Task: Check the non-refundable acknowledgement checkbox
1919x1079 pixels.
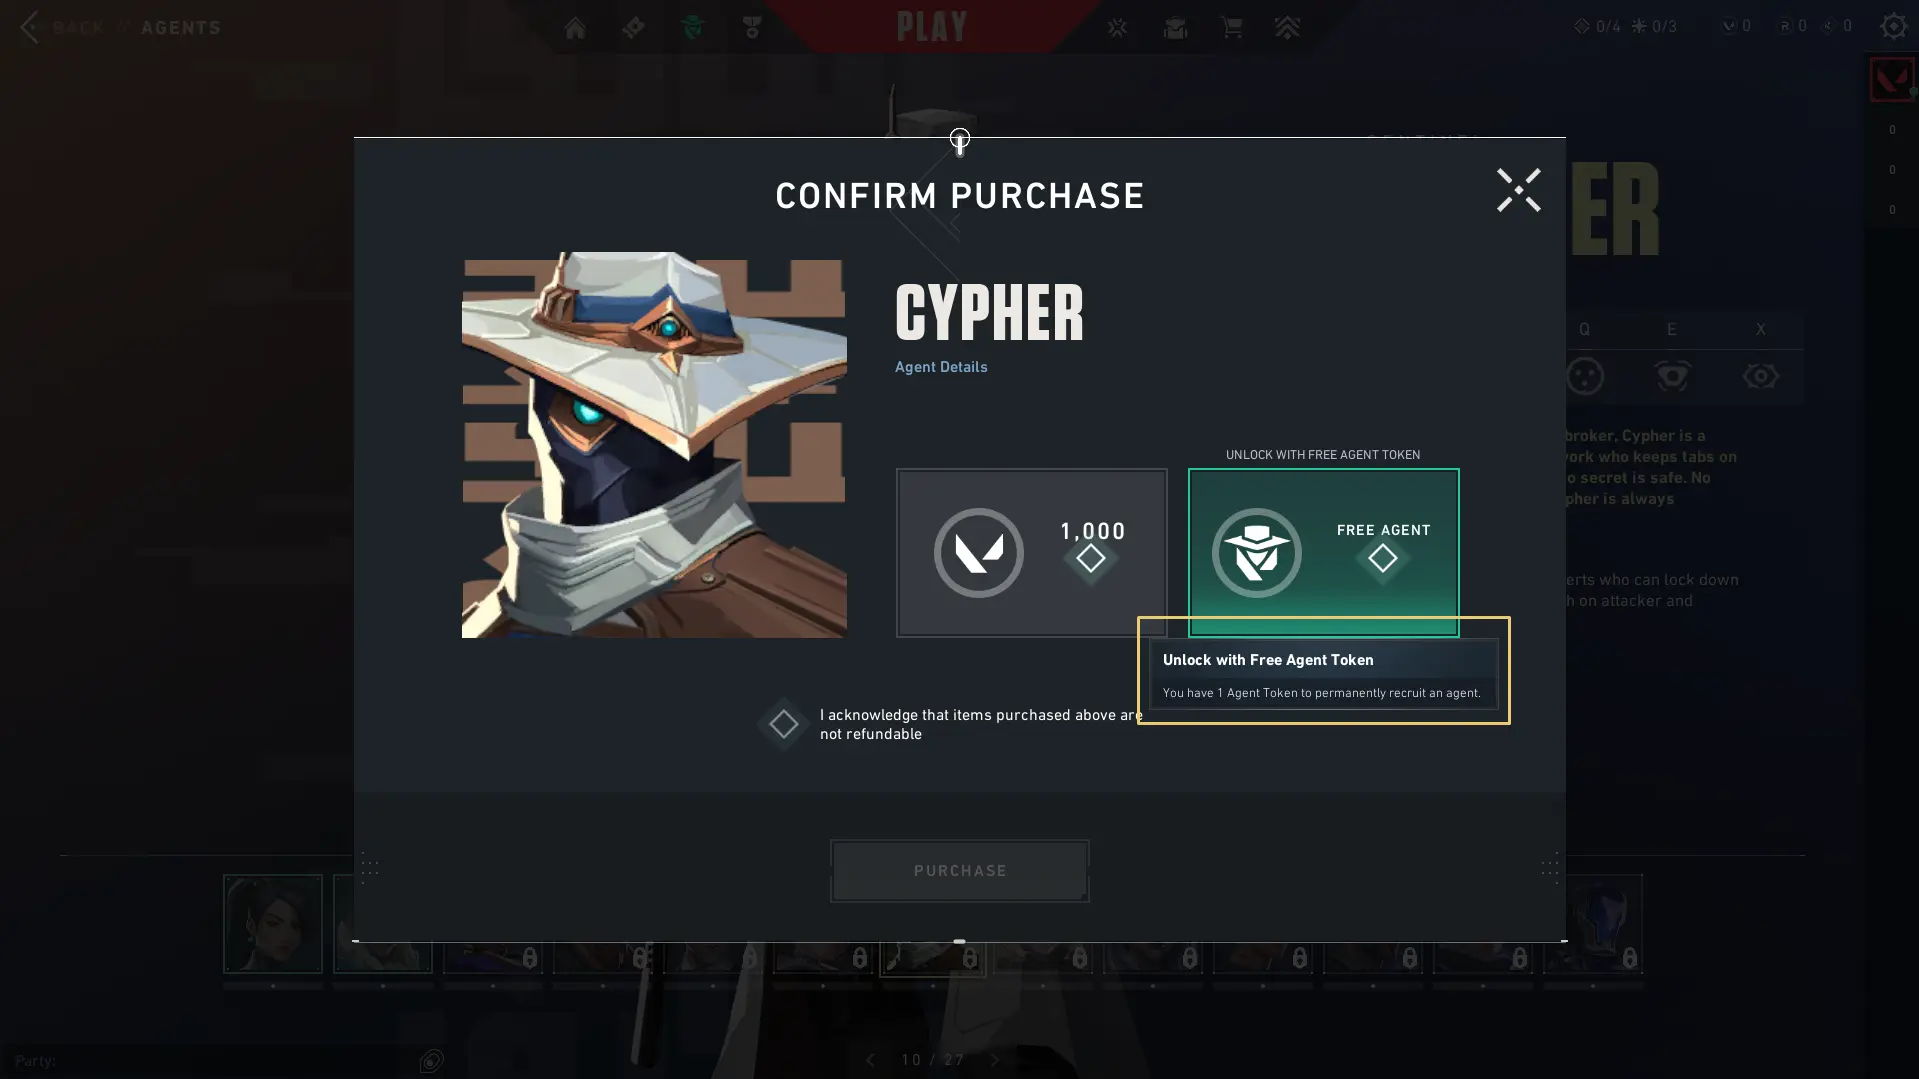Action: (x=783, y=724)
